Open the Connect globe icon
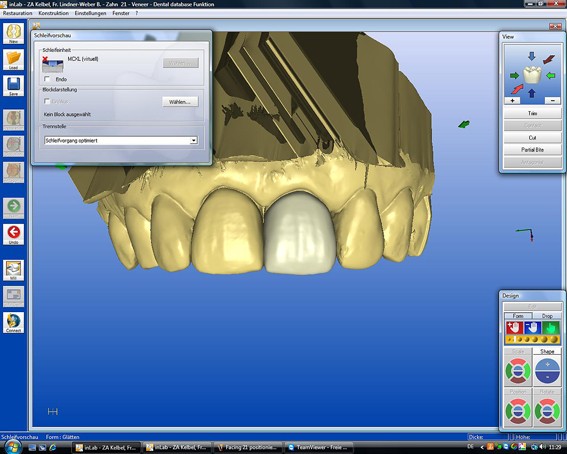 tap(13, 322)
